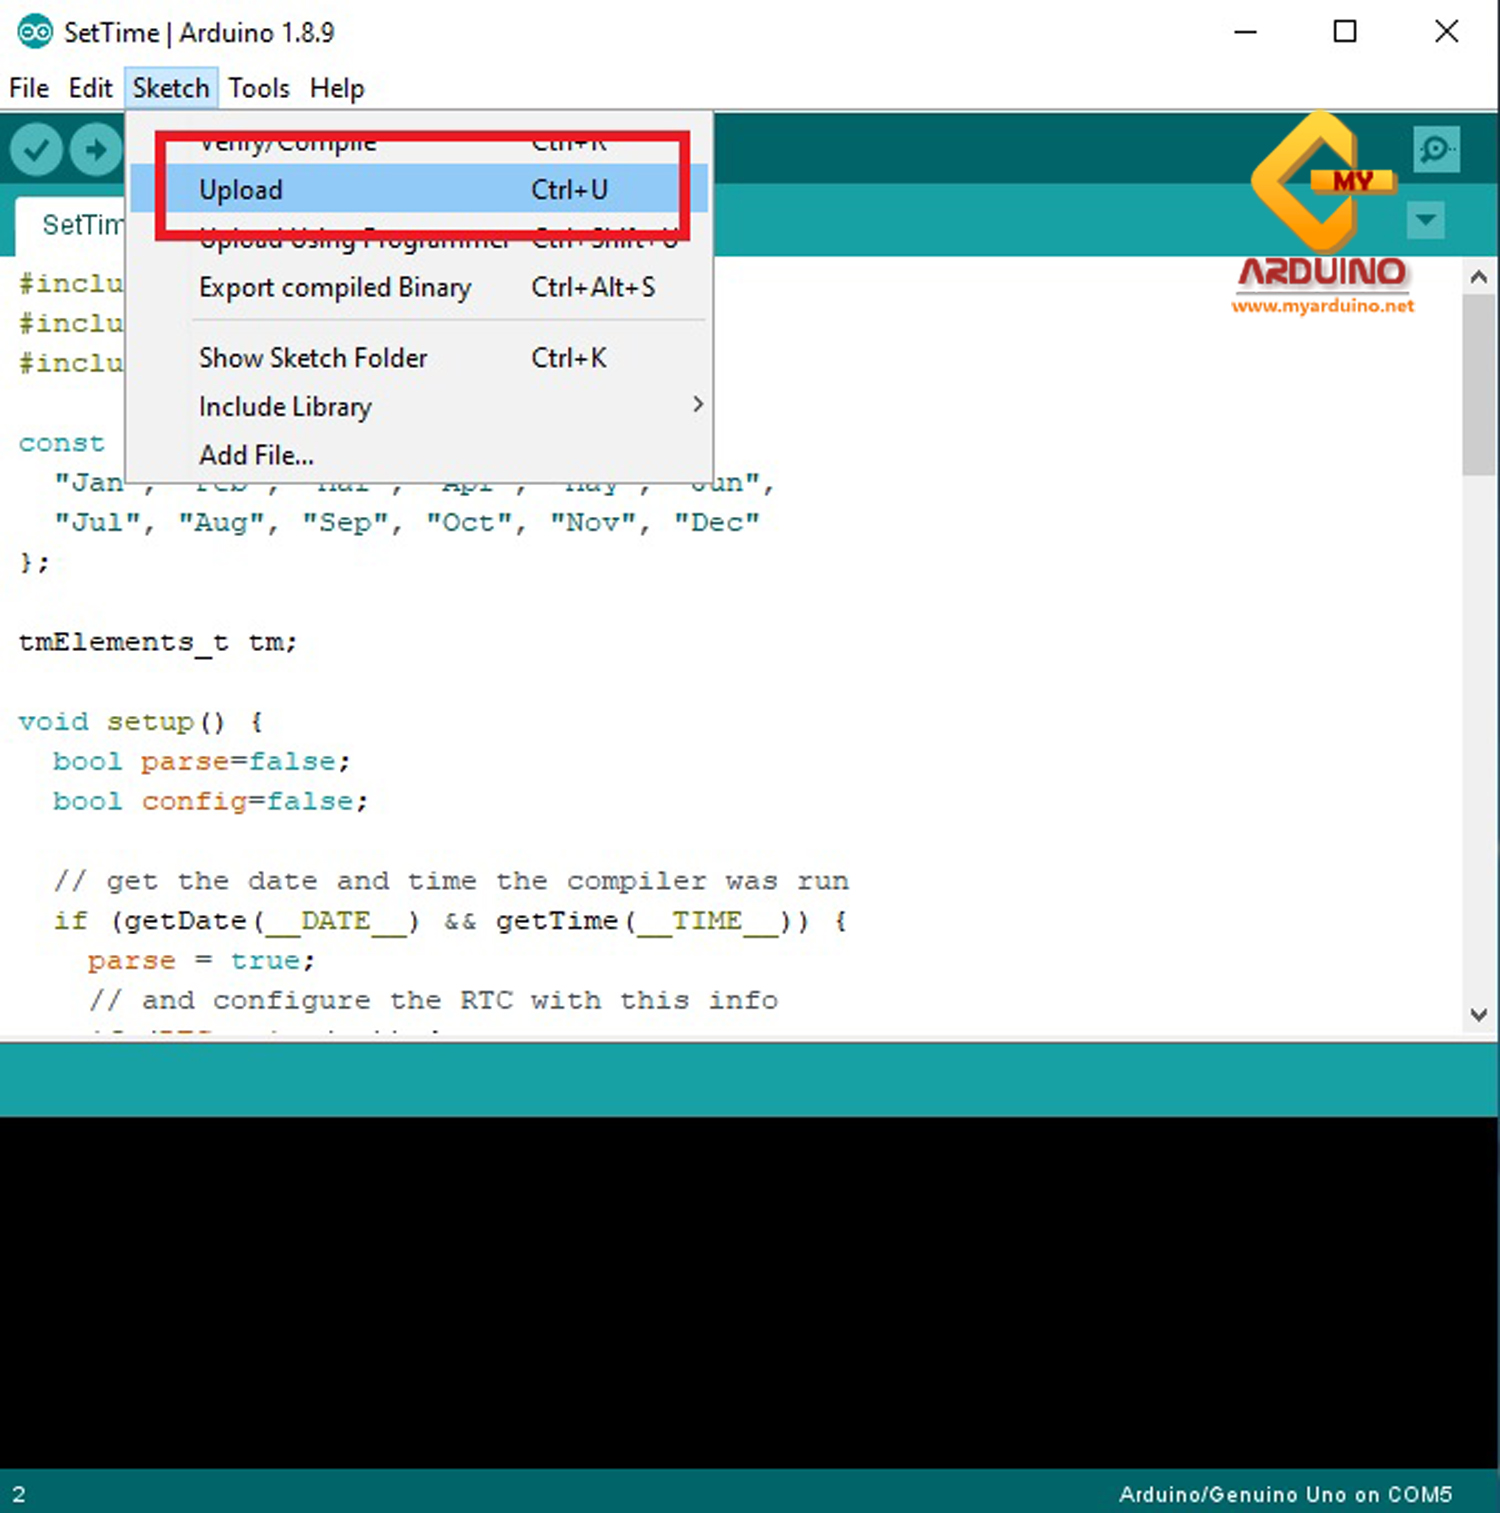Image resolution: width=1500 pixels, height=1513 pixels.
Task: Expand the Include Library submenu
Action: click(285, 406)
